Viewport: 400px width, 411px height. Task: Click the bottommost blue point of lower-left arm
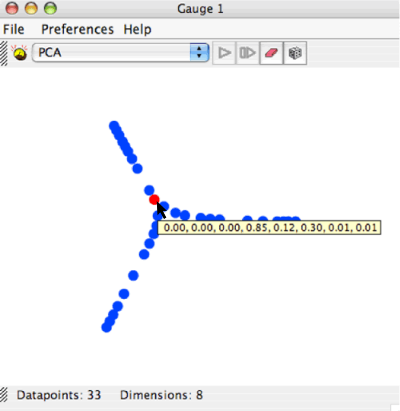point(106,327)
